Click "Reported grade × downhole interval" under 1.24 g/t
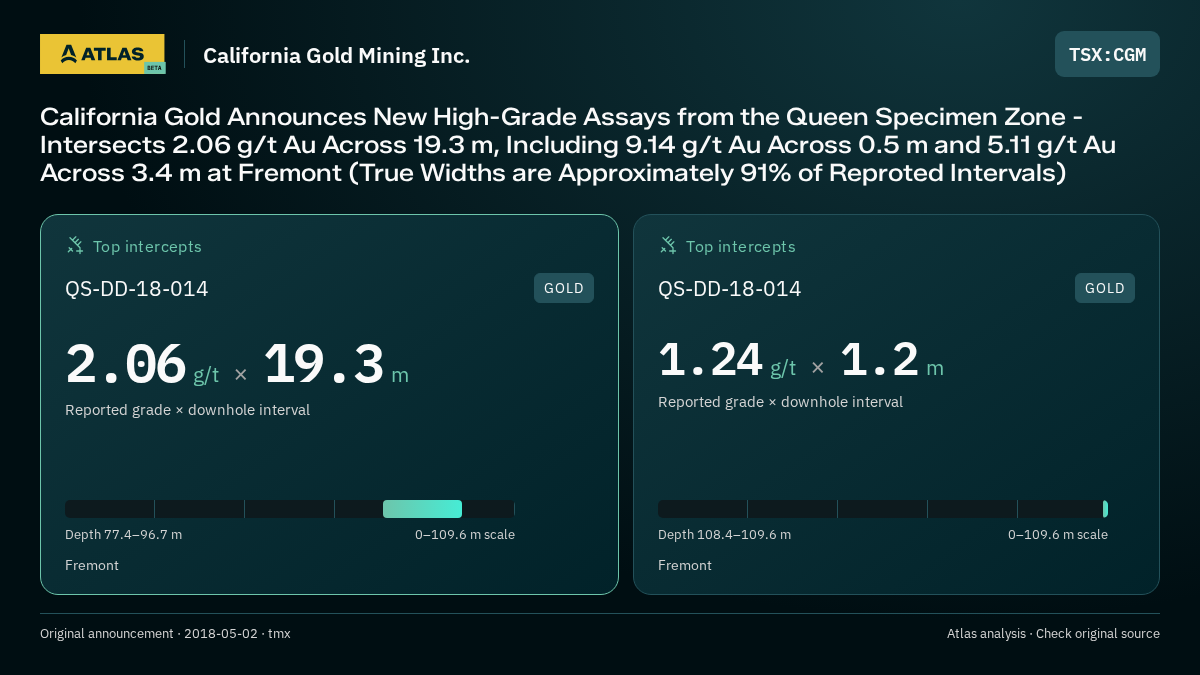 pos(780,402)
